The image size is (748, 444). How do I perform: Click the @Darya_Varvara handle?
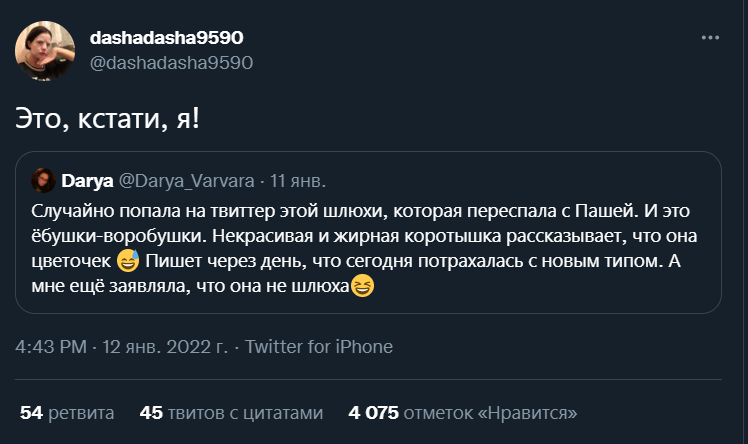click(x=186, y=182)
